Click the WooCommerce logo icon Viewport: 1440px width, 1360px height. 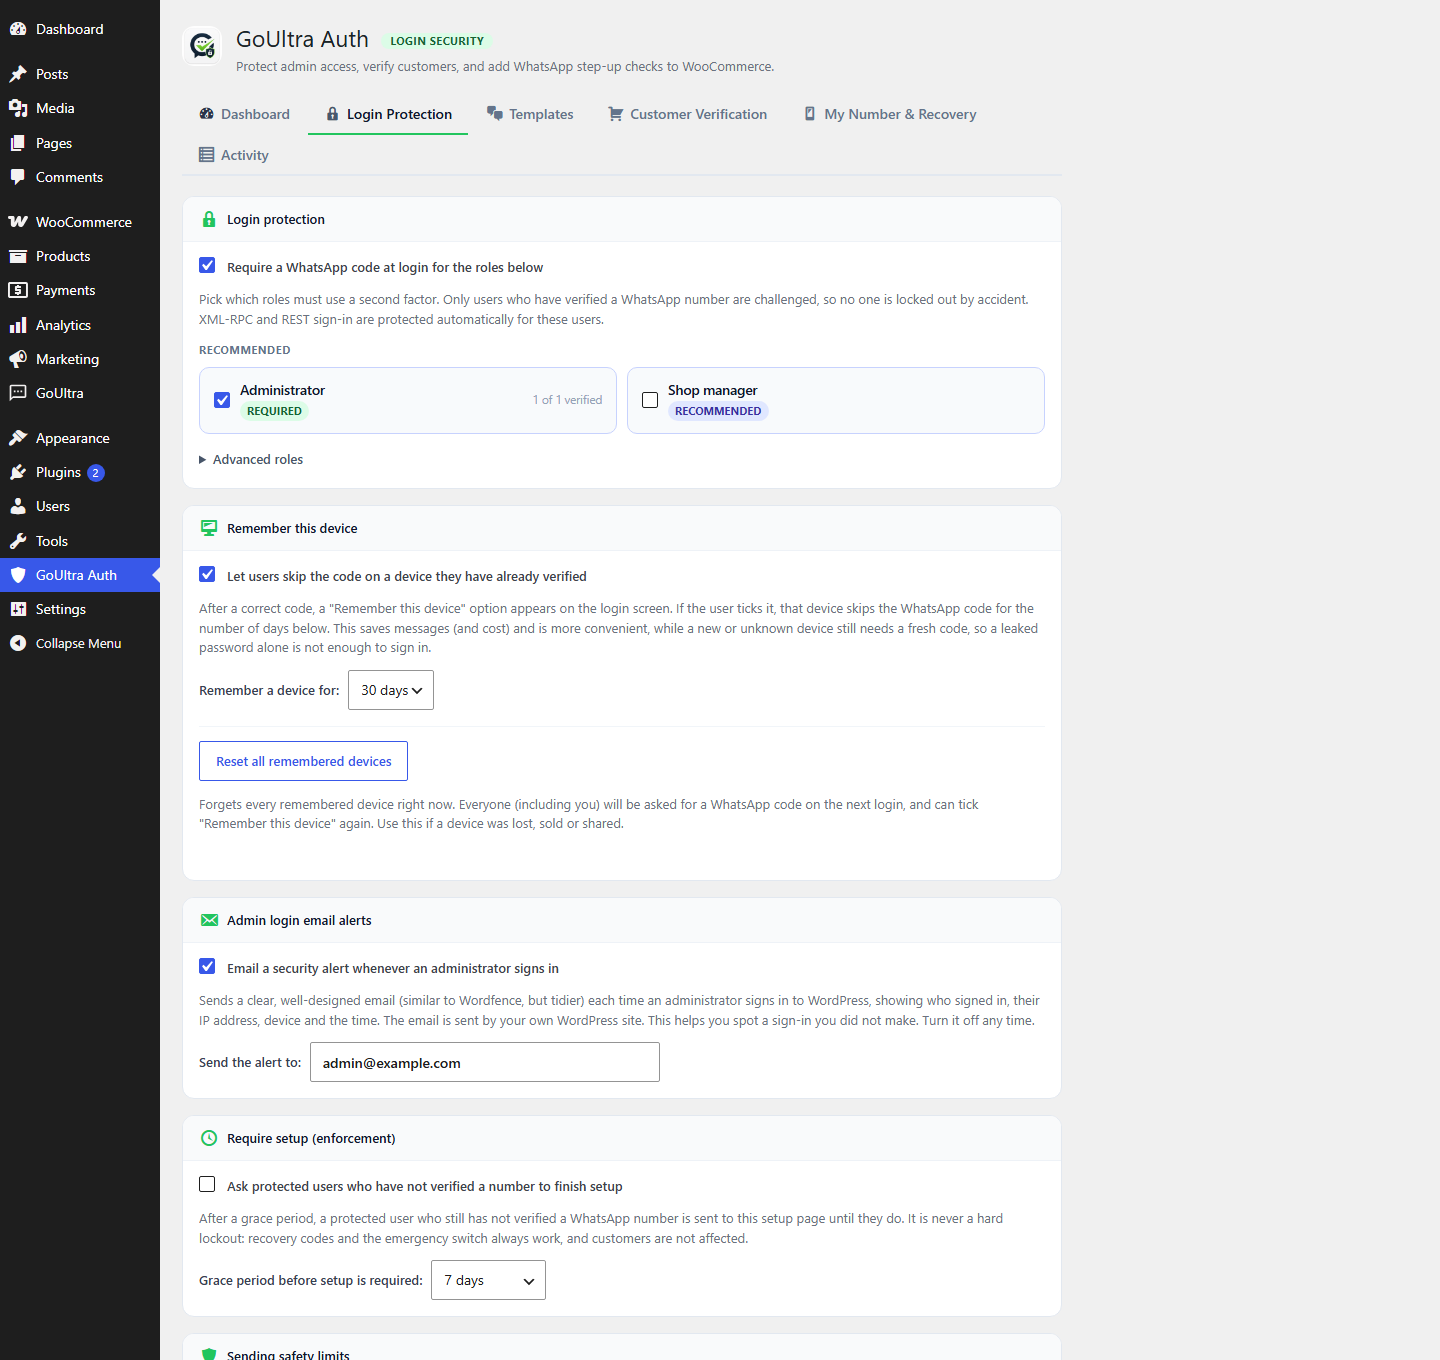coord(18,222)
